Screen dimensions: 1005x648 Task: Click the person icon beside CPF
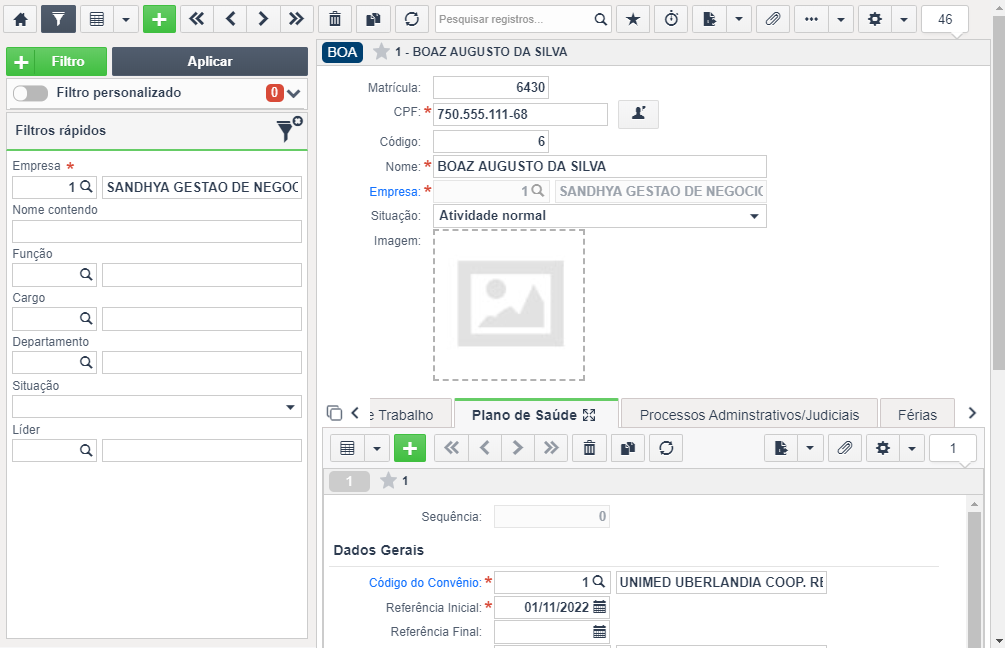(638, 114)
